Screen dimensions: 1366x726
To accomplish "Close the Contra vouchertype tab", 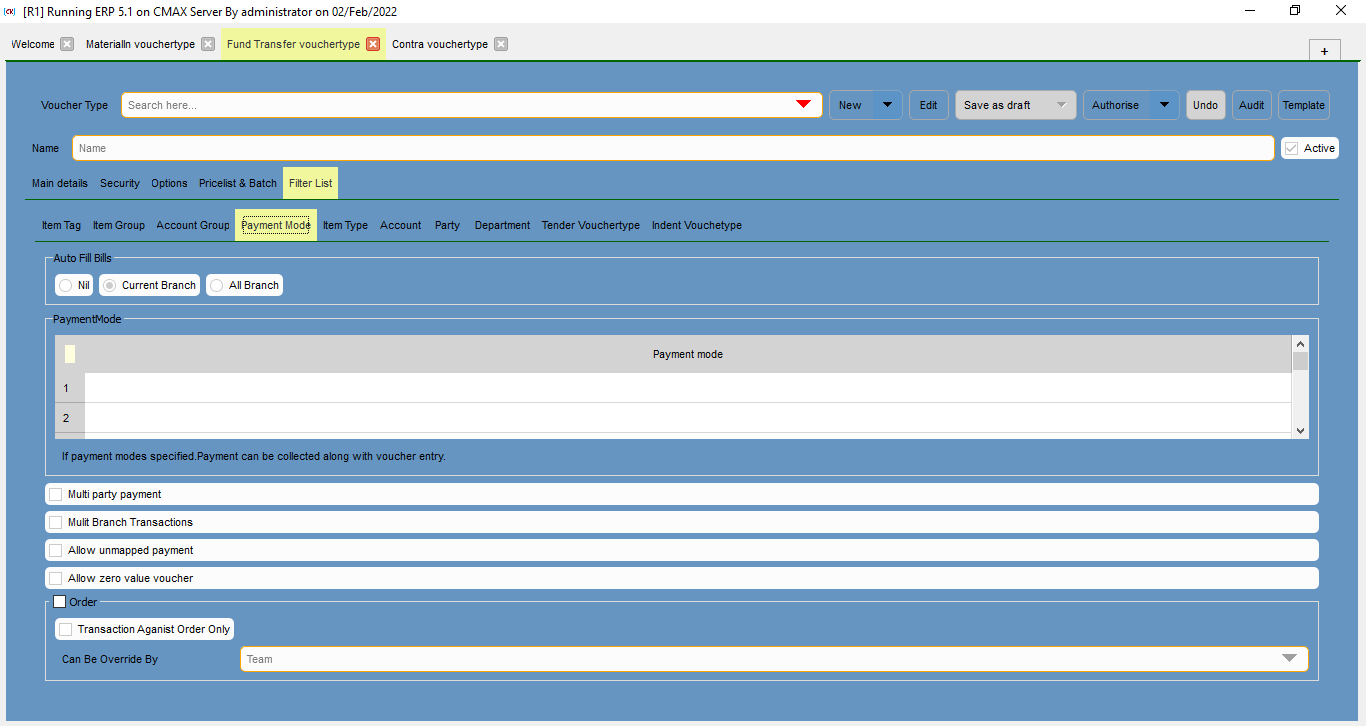I will [501, 44].
